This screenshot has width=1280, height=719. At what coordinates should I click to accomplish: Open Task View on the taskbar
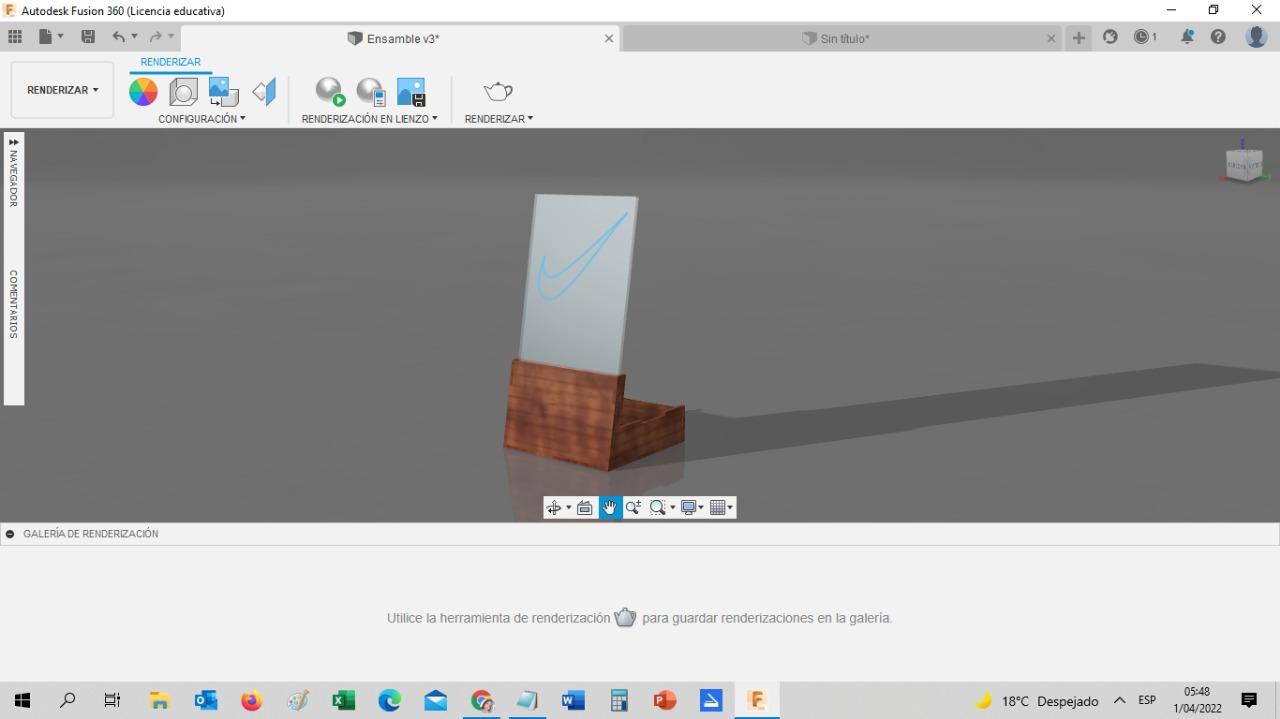pos(113,701)
